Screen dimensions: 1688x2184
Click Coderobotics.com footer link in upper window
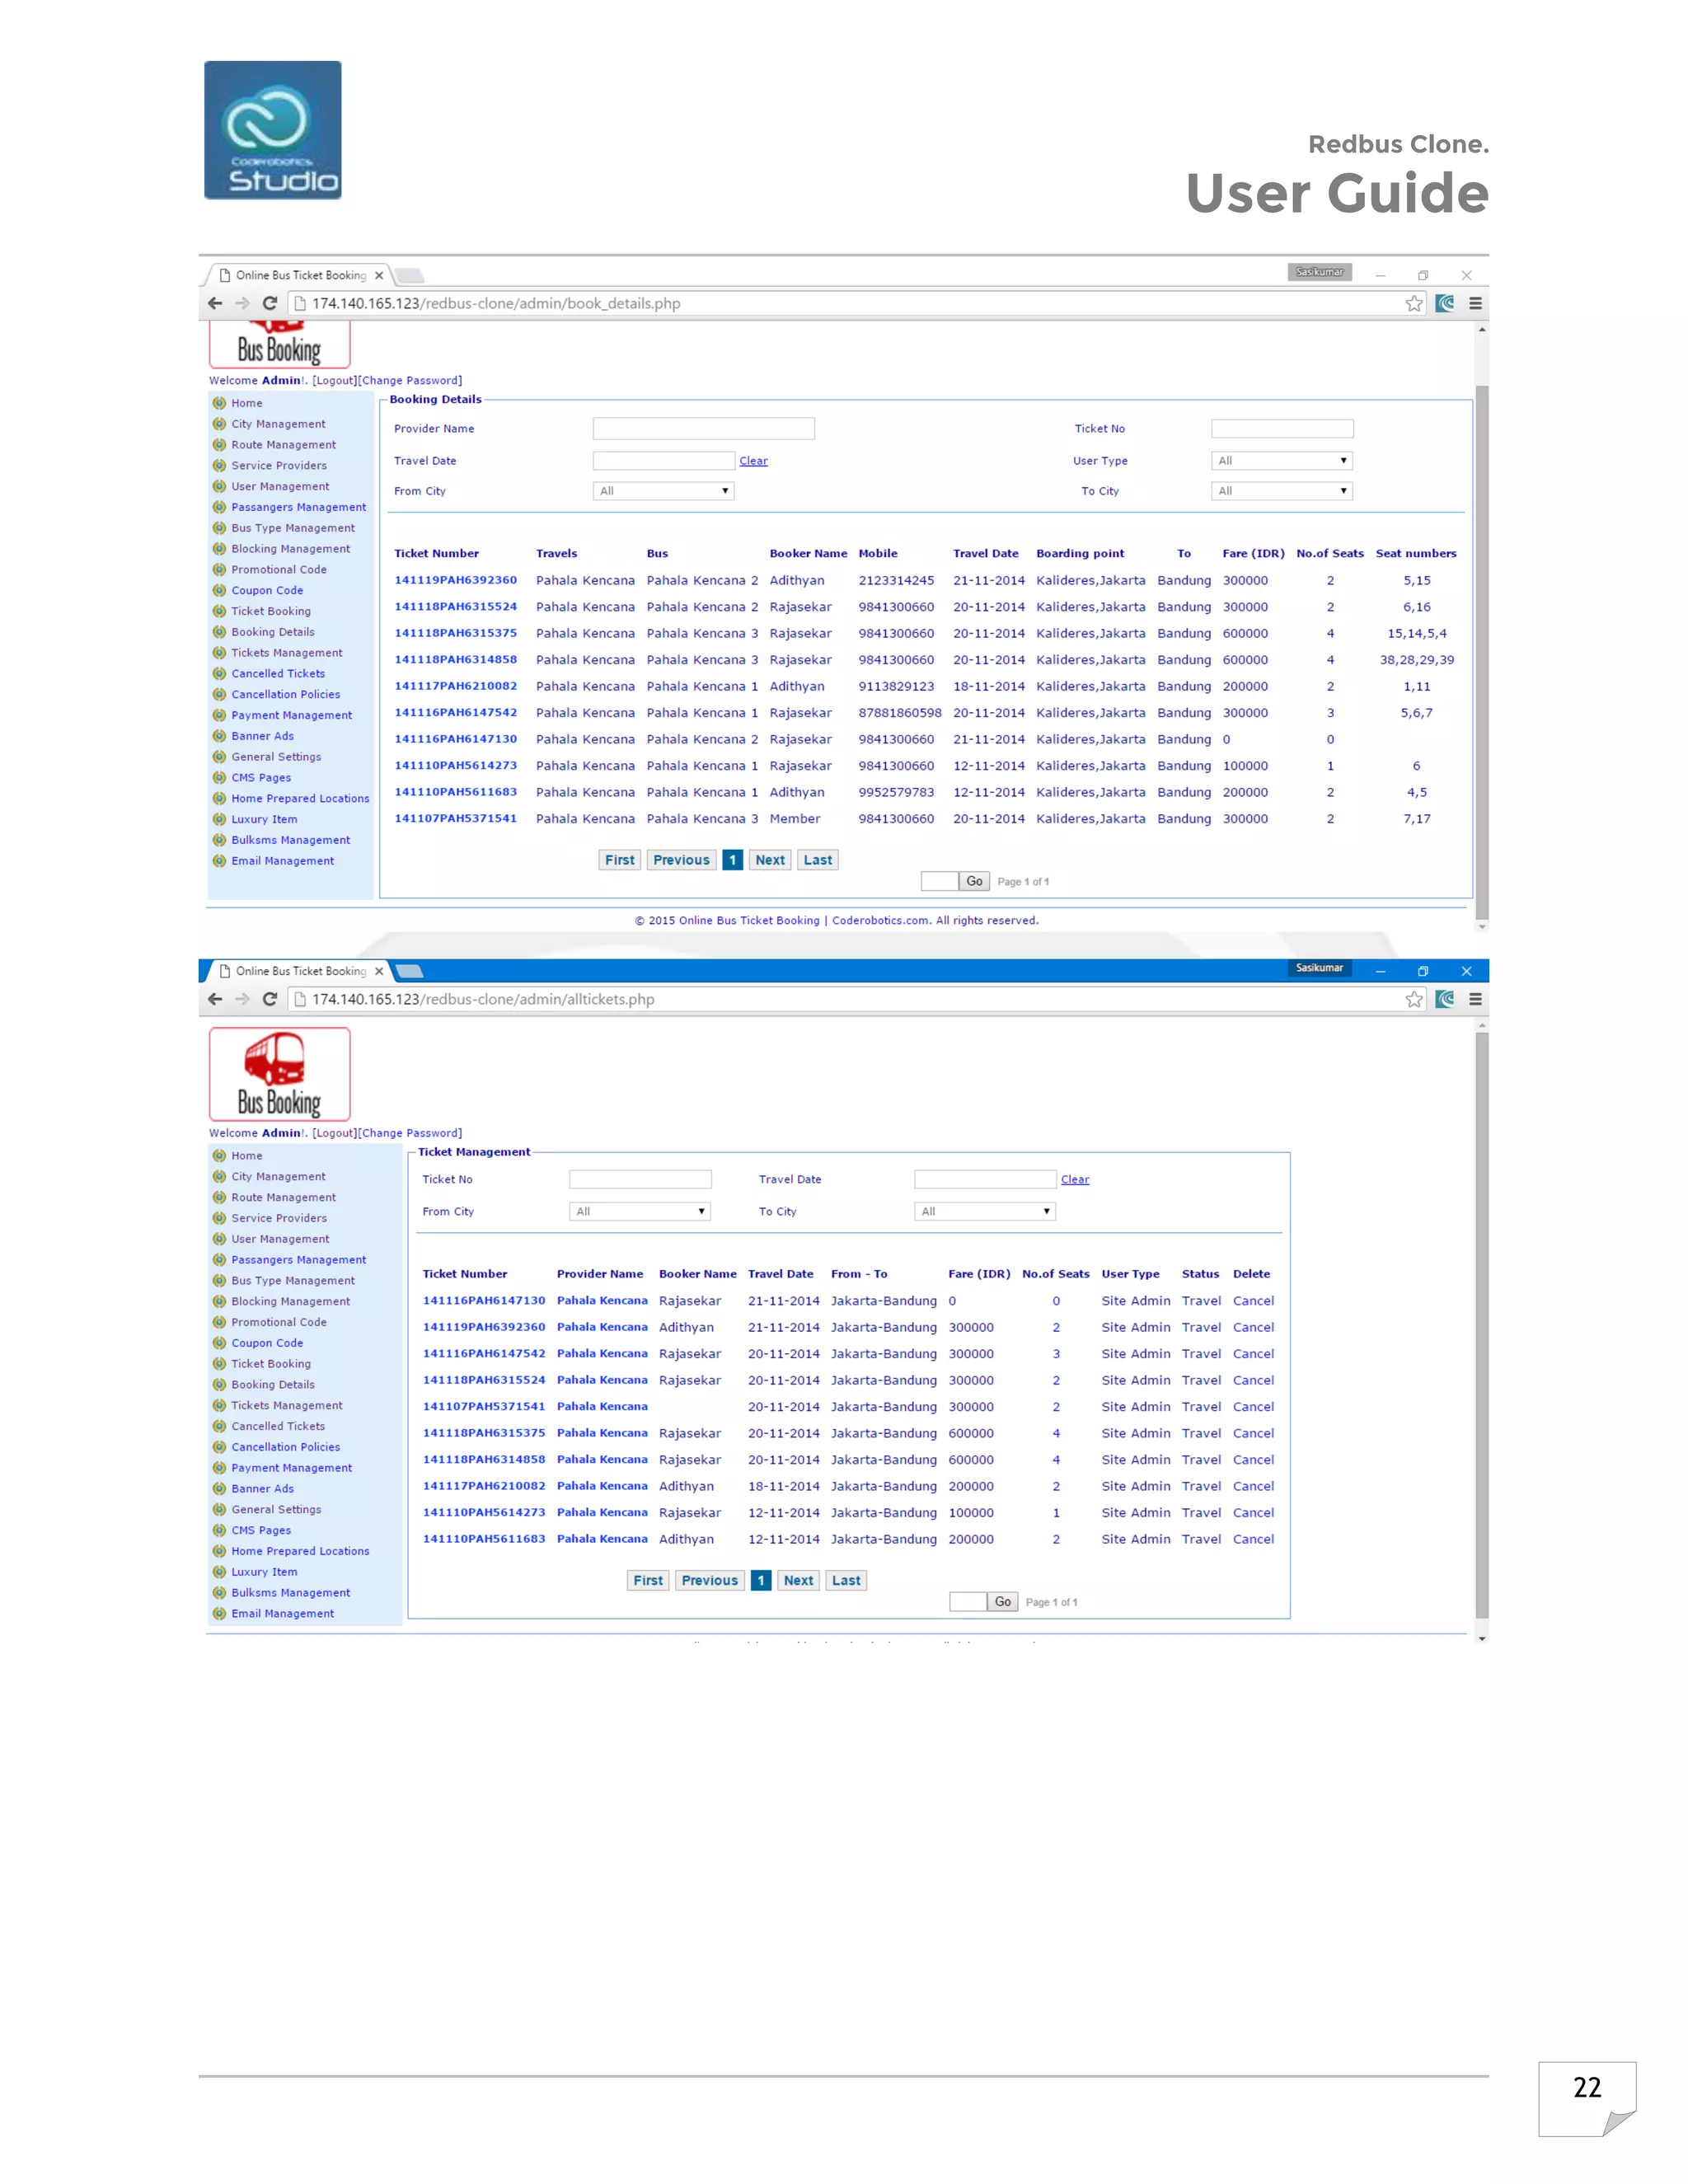(880, 920)
